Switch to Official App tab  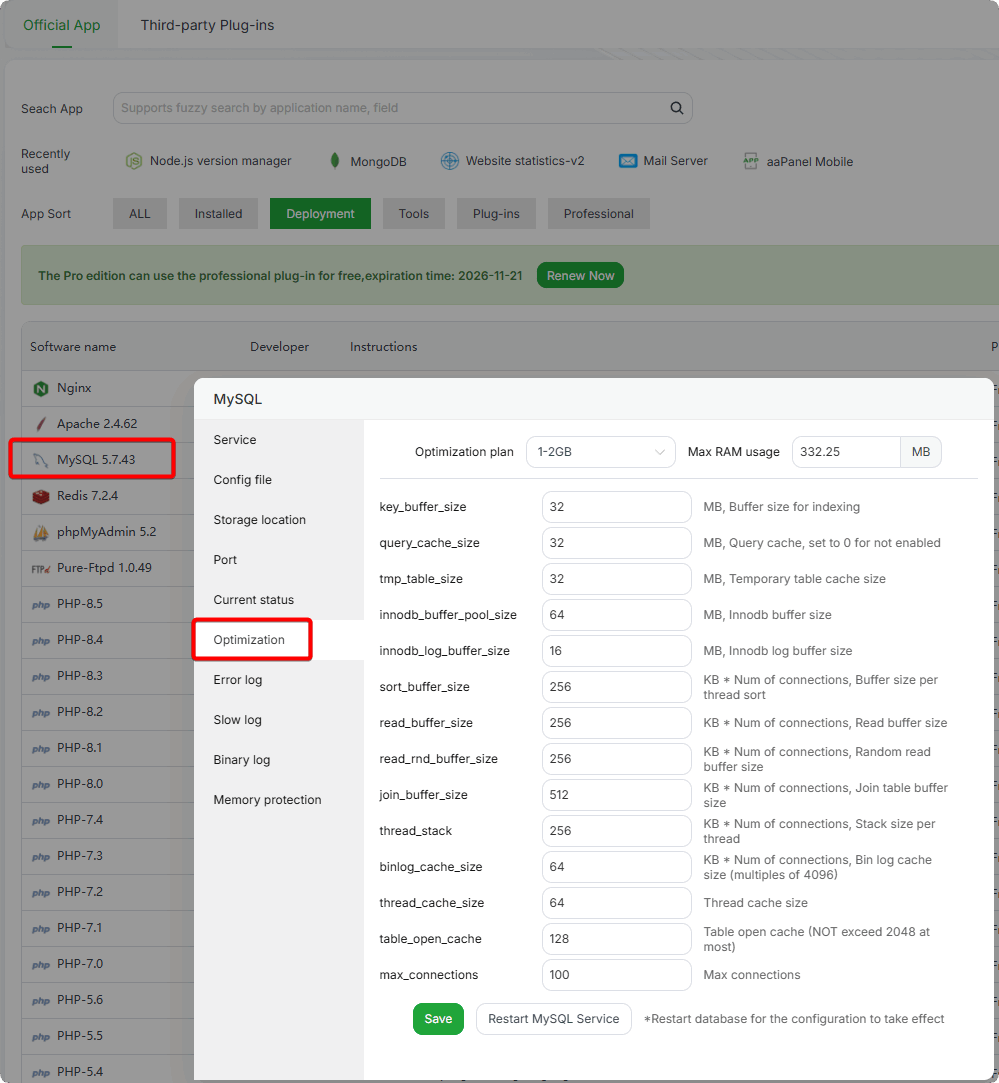[x=61, y=25]
